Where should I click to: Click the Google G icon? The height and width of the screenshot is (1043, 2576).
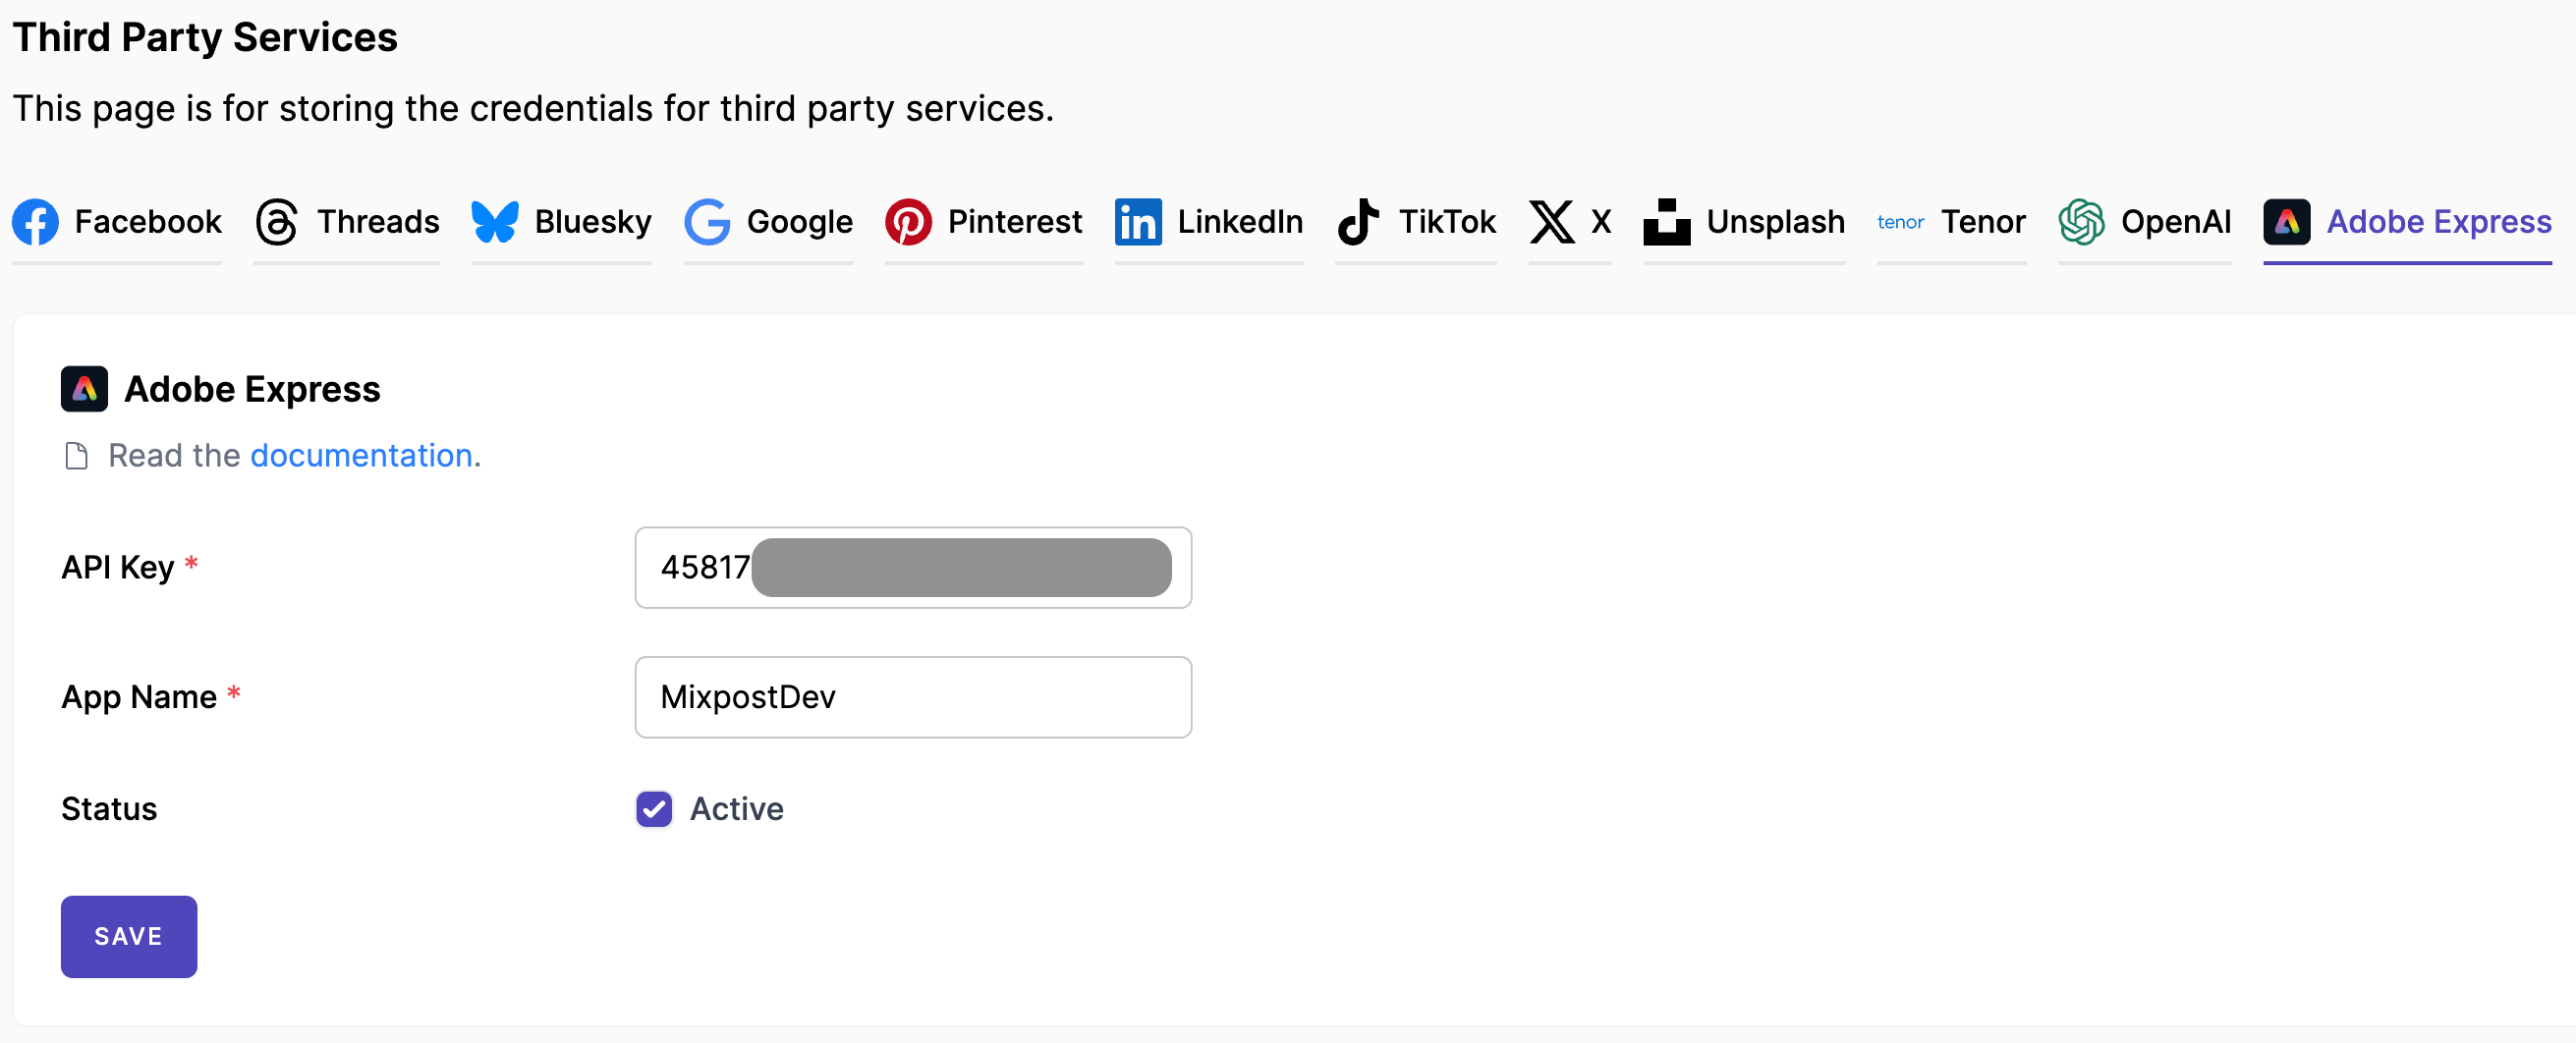point(707,221)
